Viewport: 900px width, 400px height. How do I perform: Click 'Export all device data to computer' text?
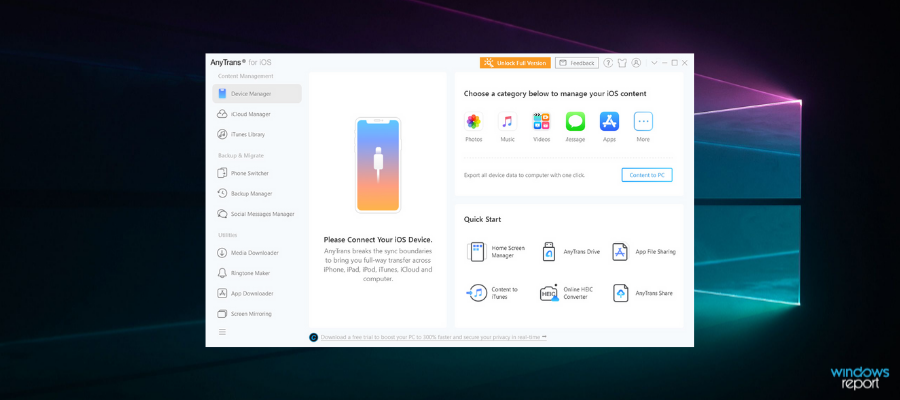524,175
